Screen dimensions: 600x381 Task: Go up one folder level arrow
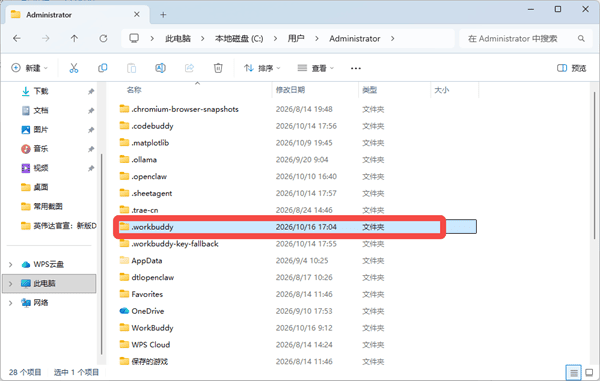pyautogui.click(x=74, y=38)
